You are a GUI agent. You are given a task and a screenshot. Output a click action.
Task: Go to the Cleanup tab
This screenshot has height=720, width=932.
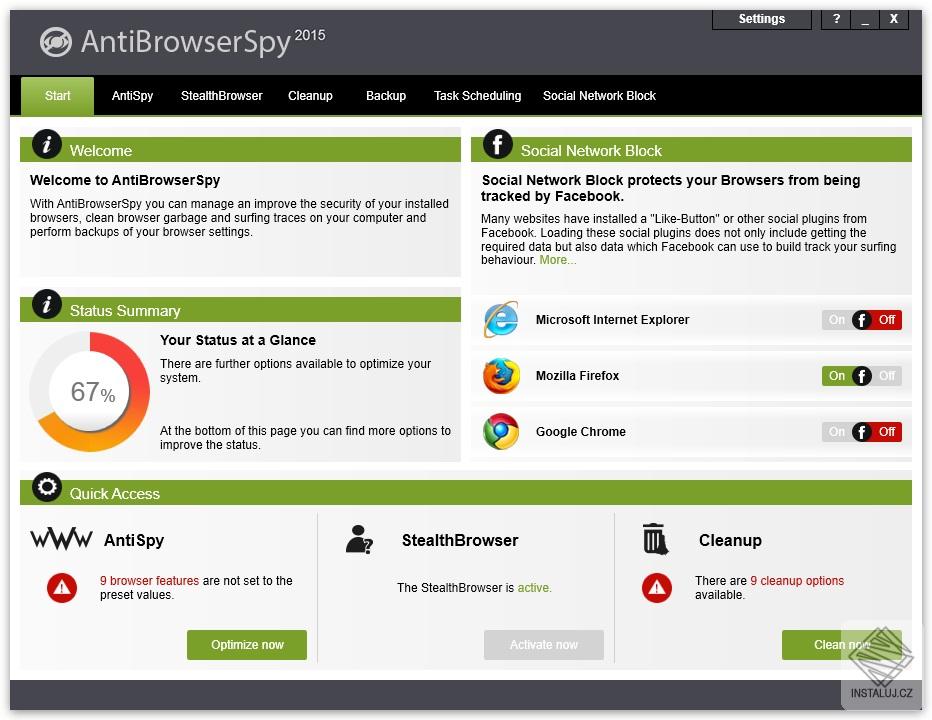click(310, 96)
